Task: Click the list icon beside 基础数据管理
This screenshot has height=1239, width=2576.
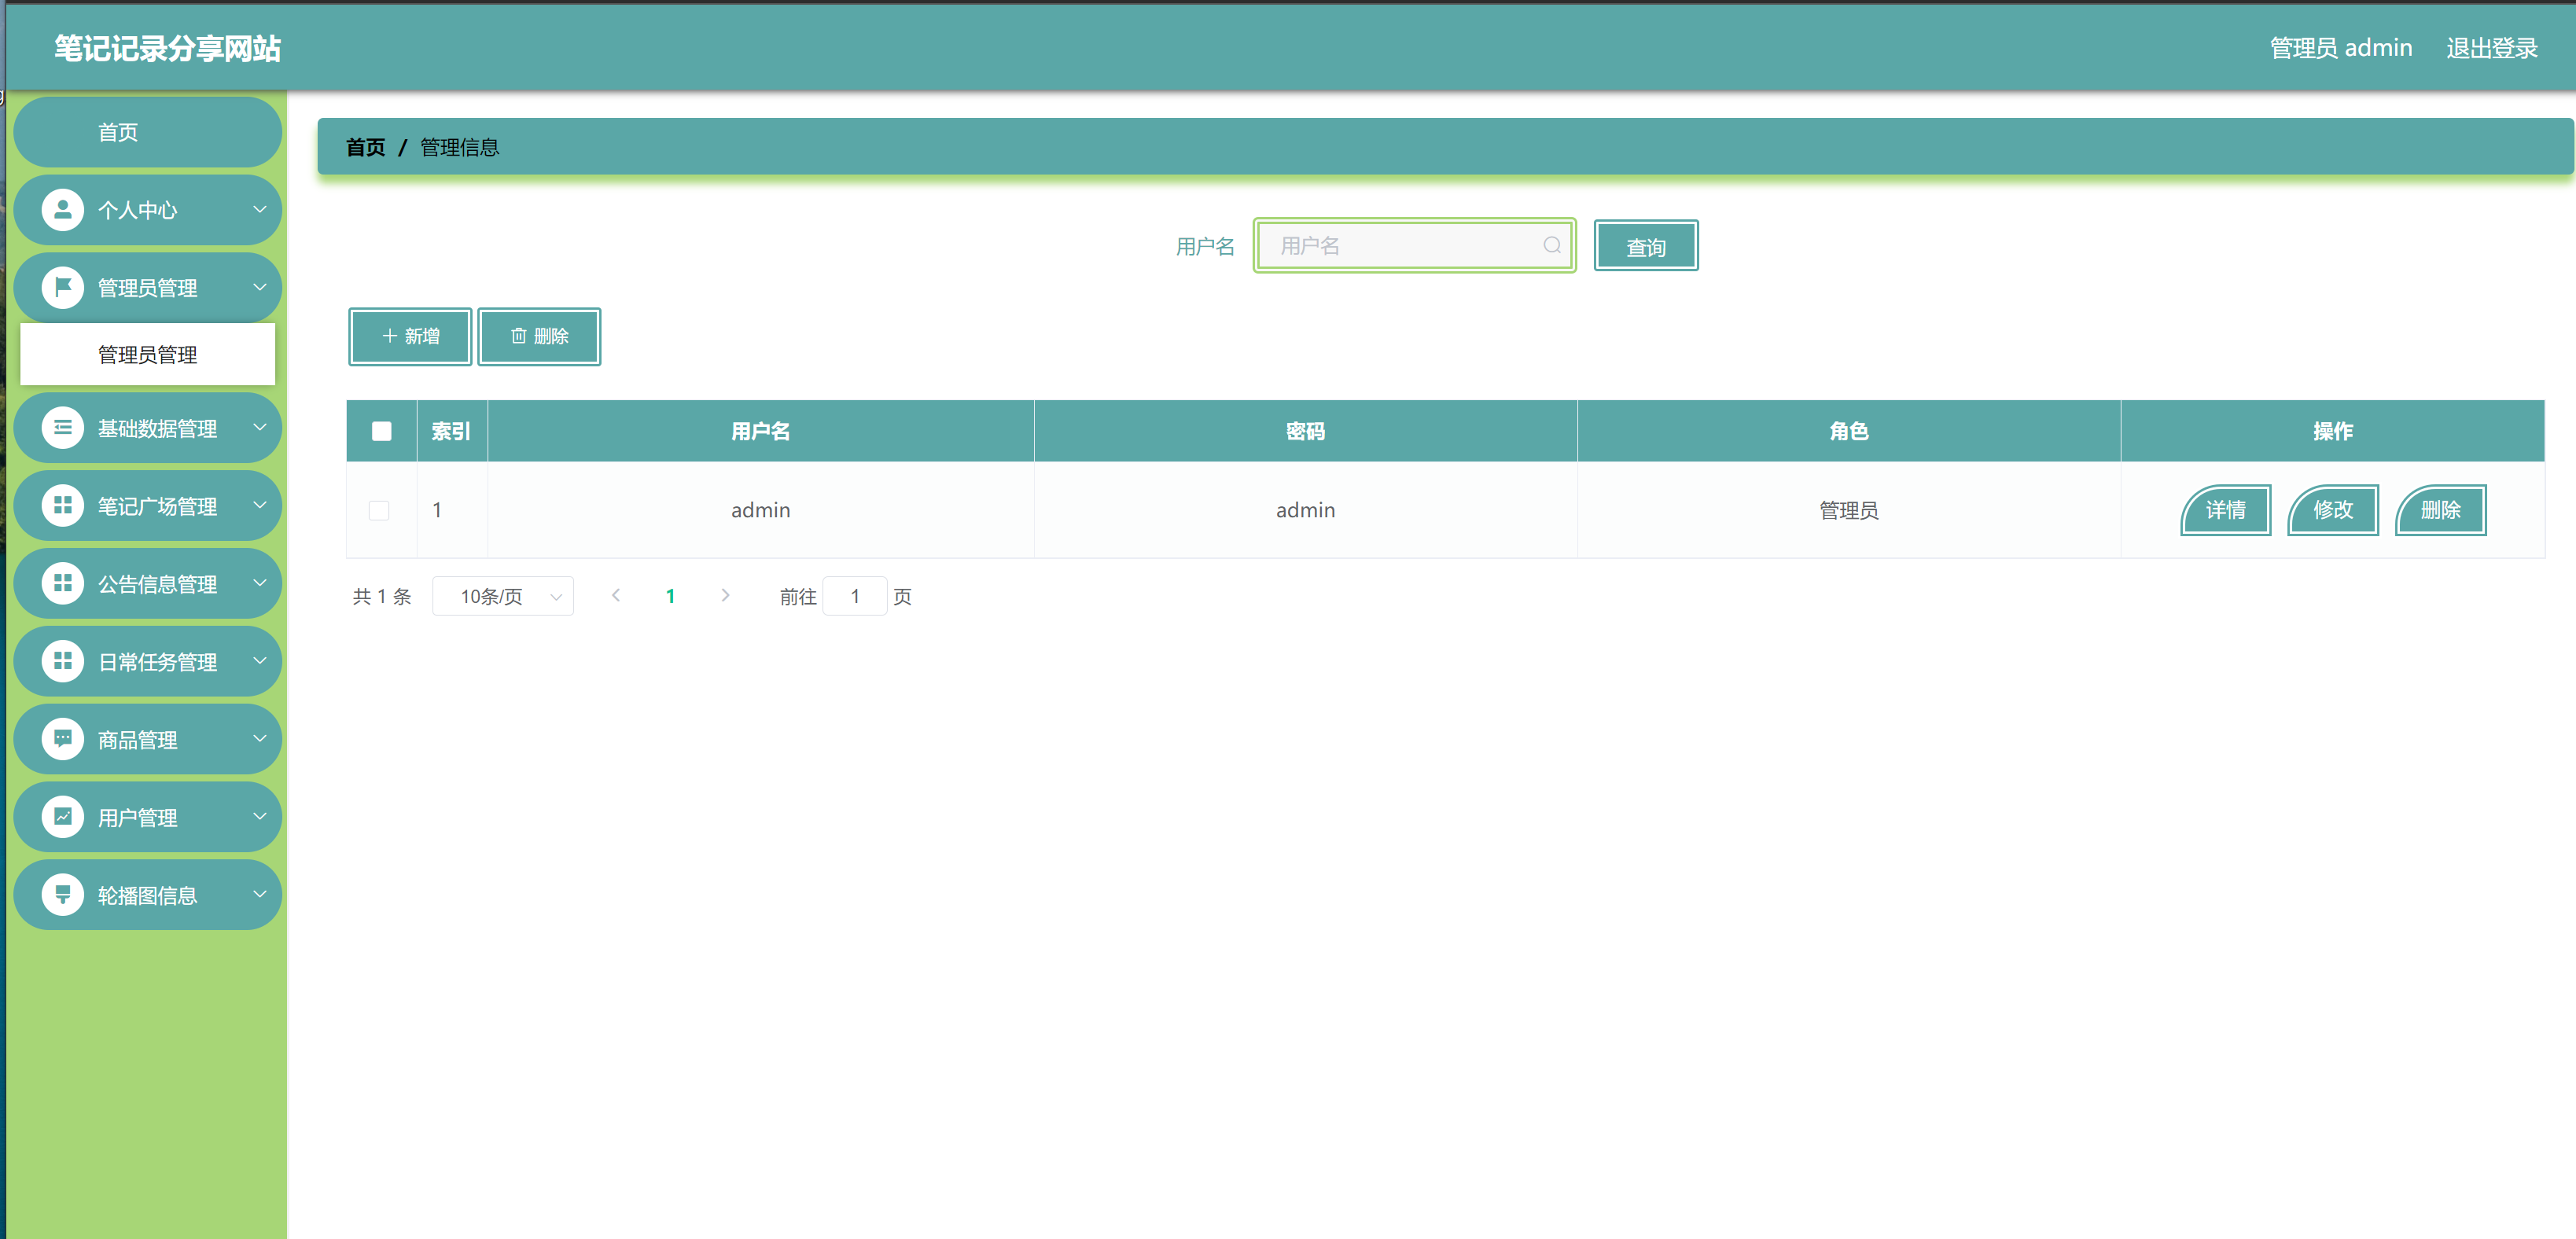Action: [63, 428]
